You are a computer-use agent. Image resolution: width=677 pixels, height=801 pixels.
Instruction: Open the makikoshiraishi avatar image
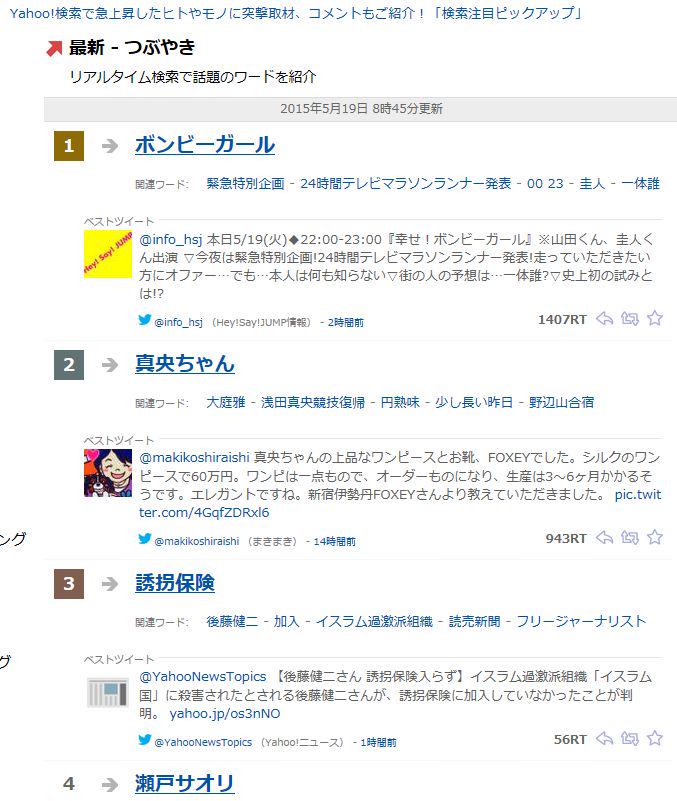click(108, 473)
